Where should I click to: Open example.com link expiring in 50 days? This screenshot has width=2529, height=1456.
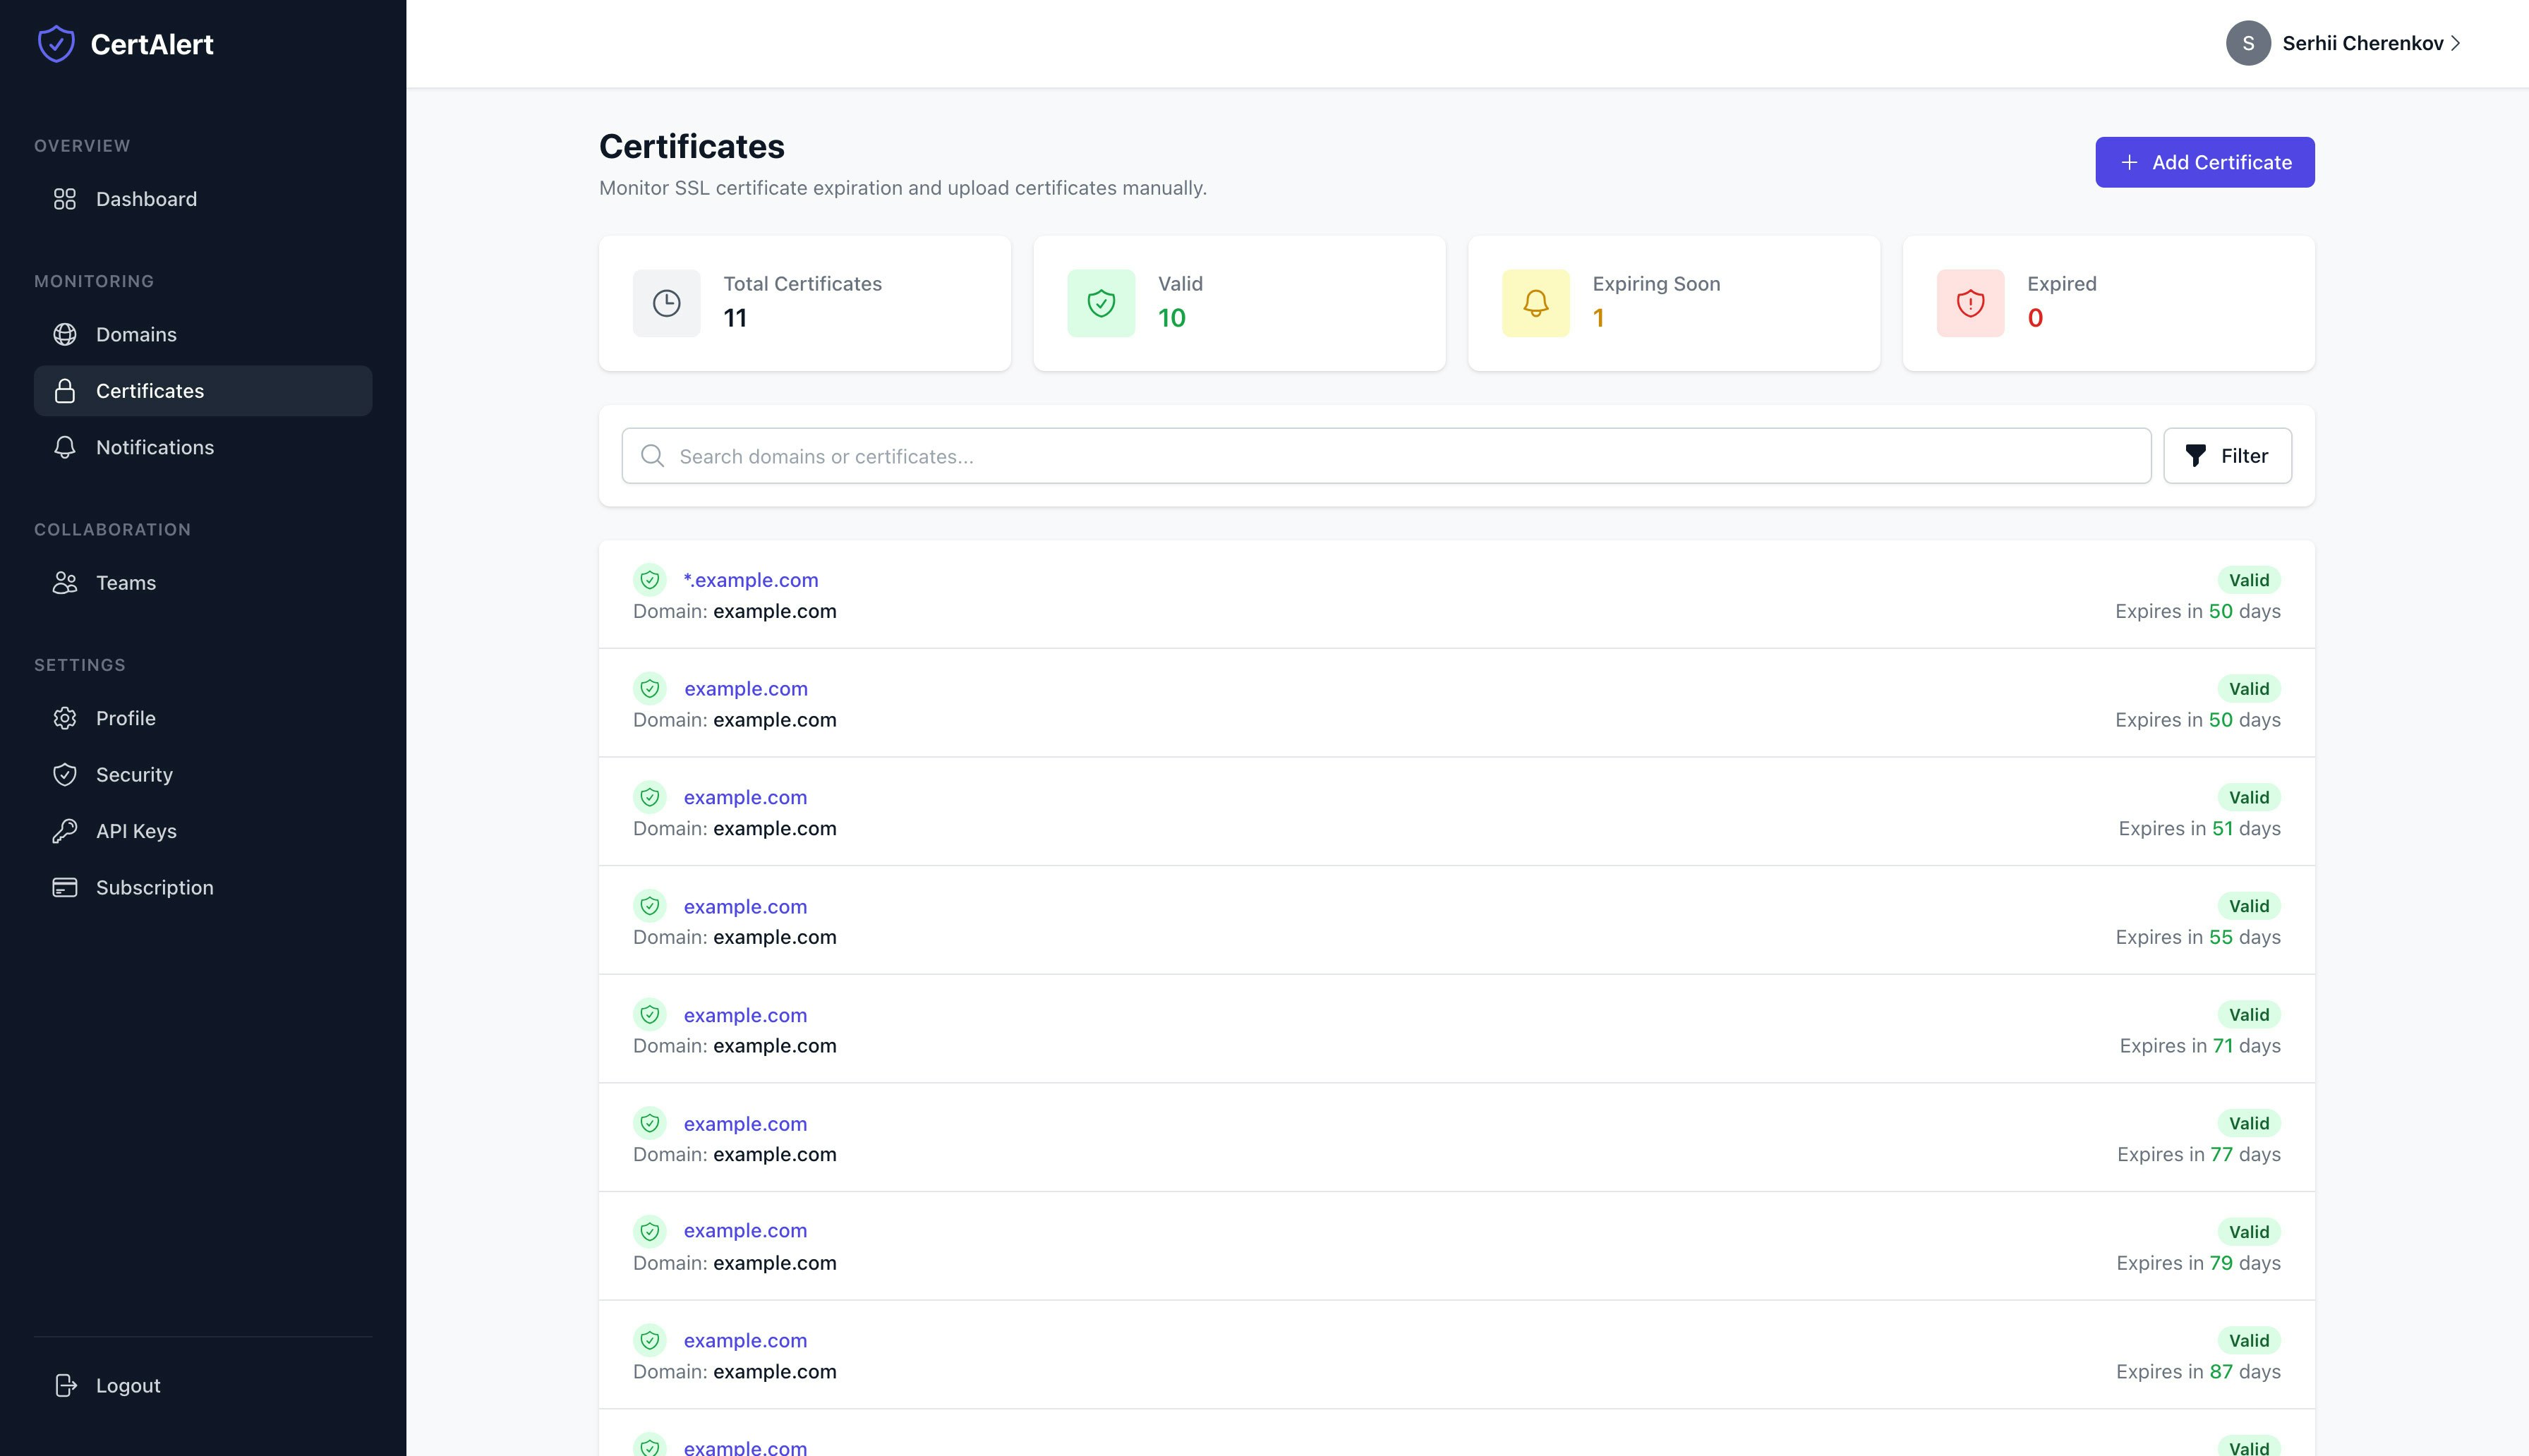pos(746,689)
